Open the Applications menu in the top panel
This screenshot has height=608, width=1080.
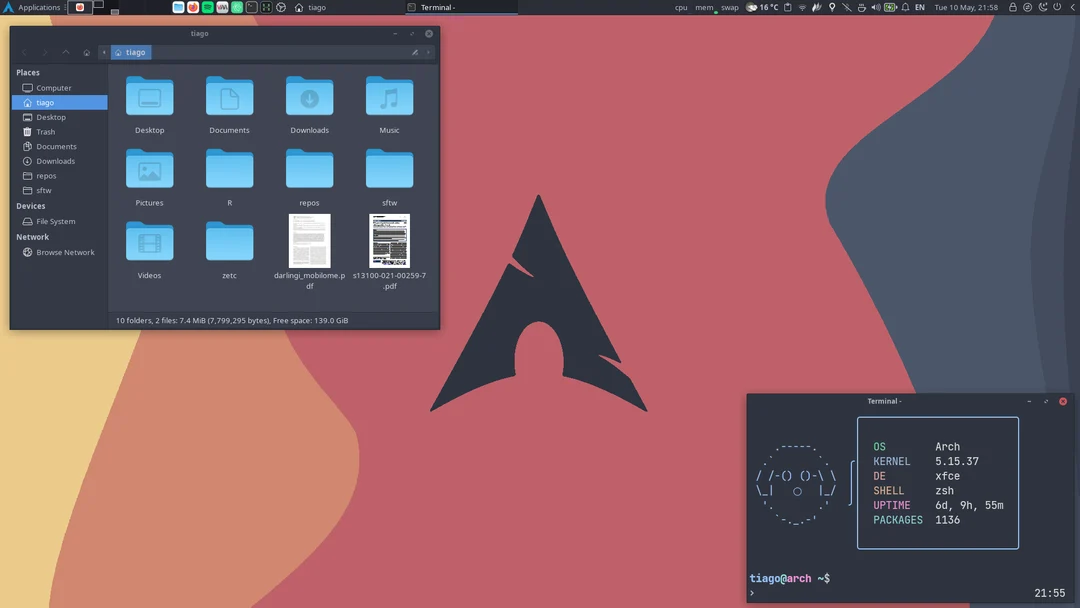[x=30, y=7]
